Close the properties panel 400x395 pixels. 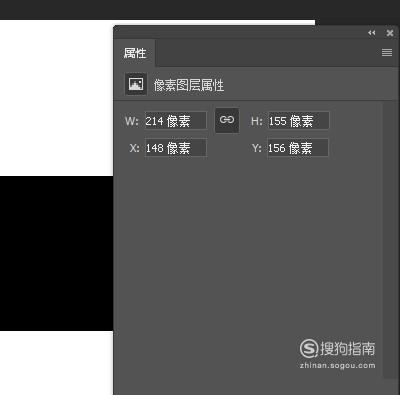pyautogui.click(x=390, y=33)
